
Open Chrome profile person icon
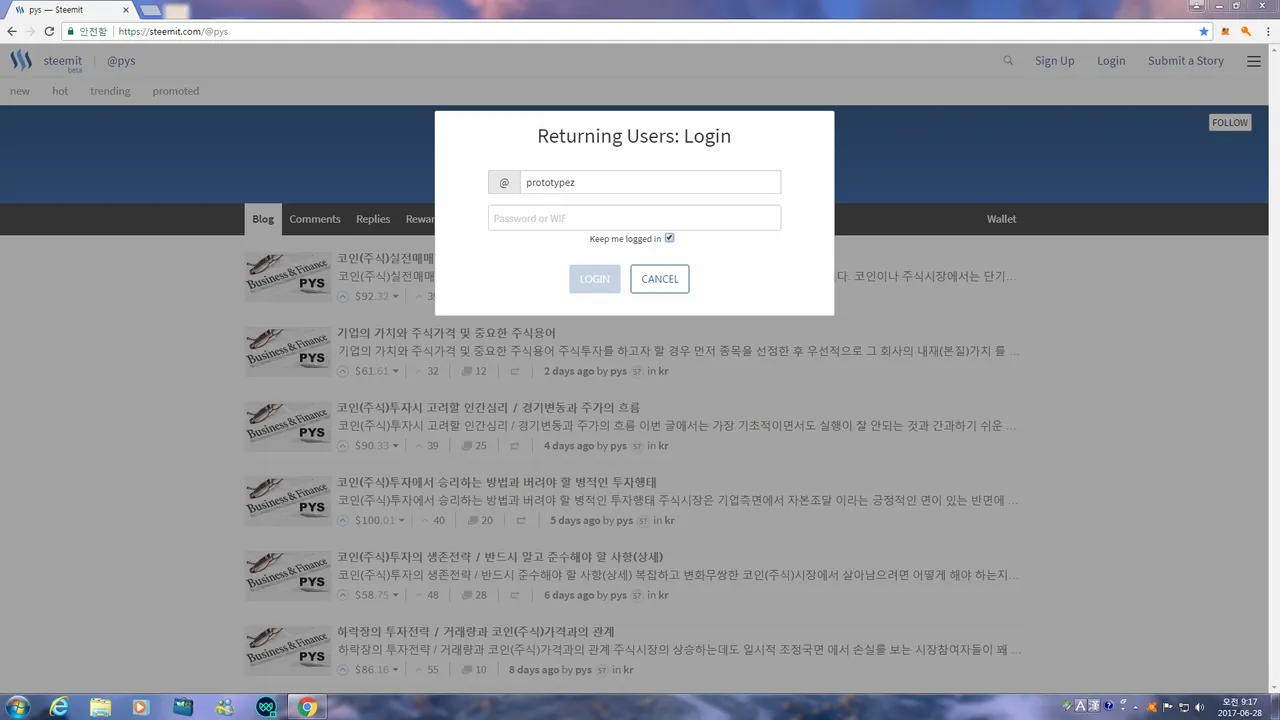(x=1197, y=5)
